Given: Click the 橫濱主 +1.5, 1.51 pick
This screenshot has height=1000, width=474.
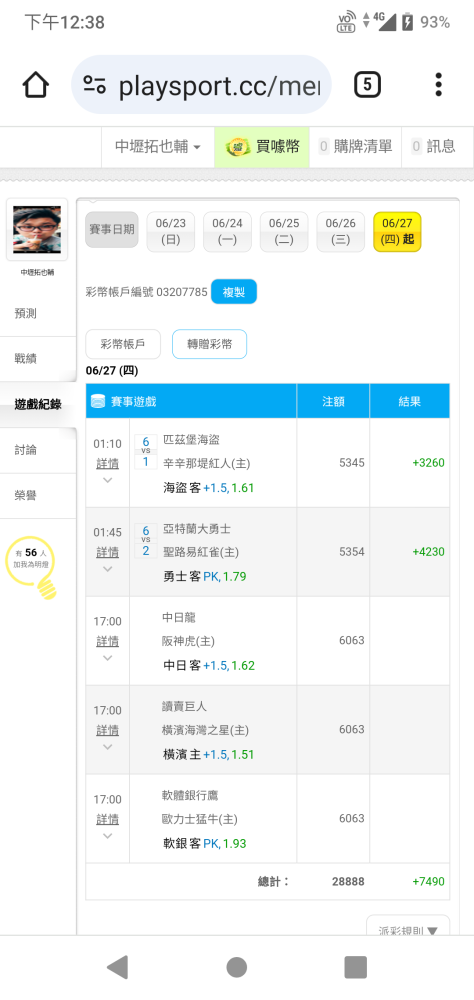Looking at the screenshot, I should point(209,754).
